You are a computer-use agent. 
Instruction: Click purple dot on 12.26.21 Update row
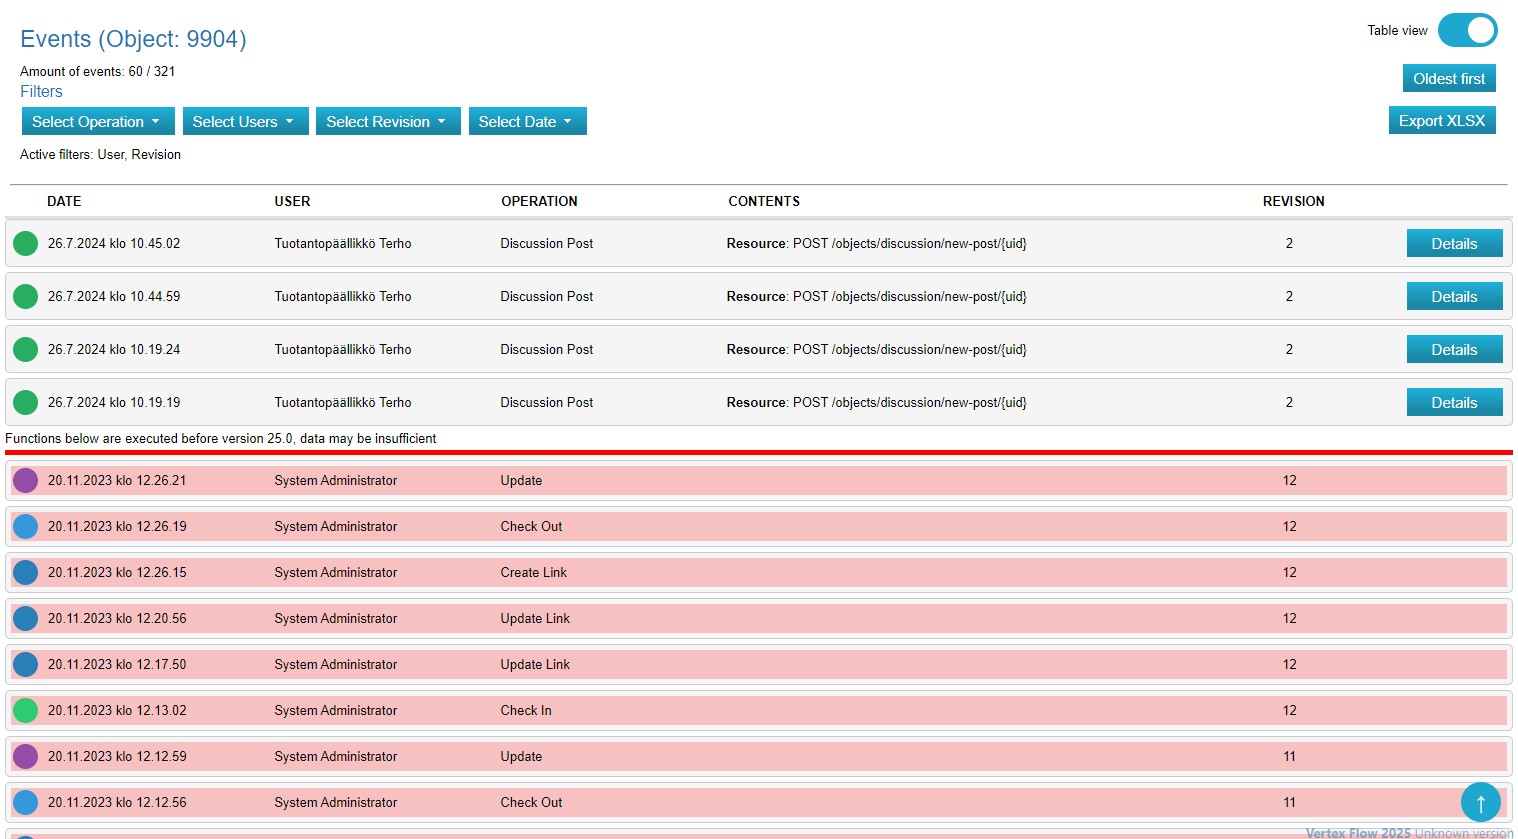click(26, 480)
